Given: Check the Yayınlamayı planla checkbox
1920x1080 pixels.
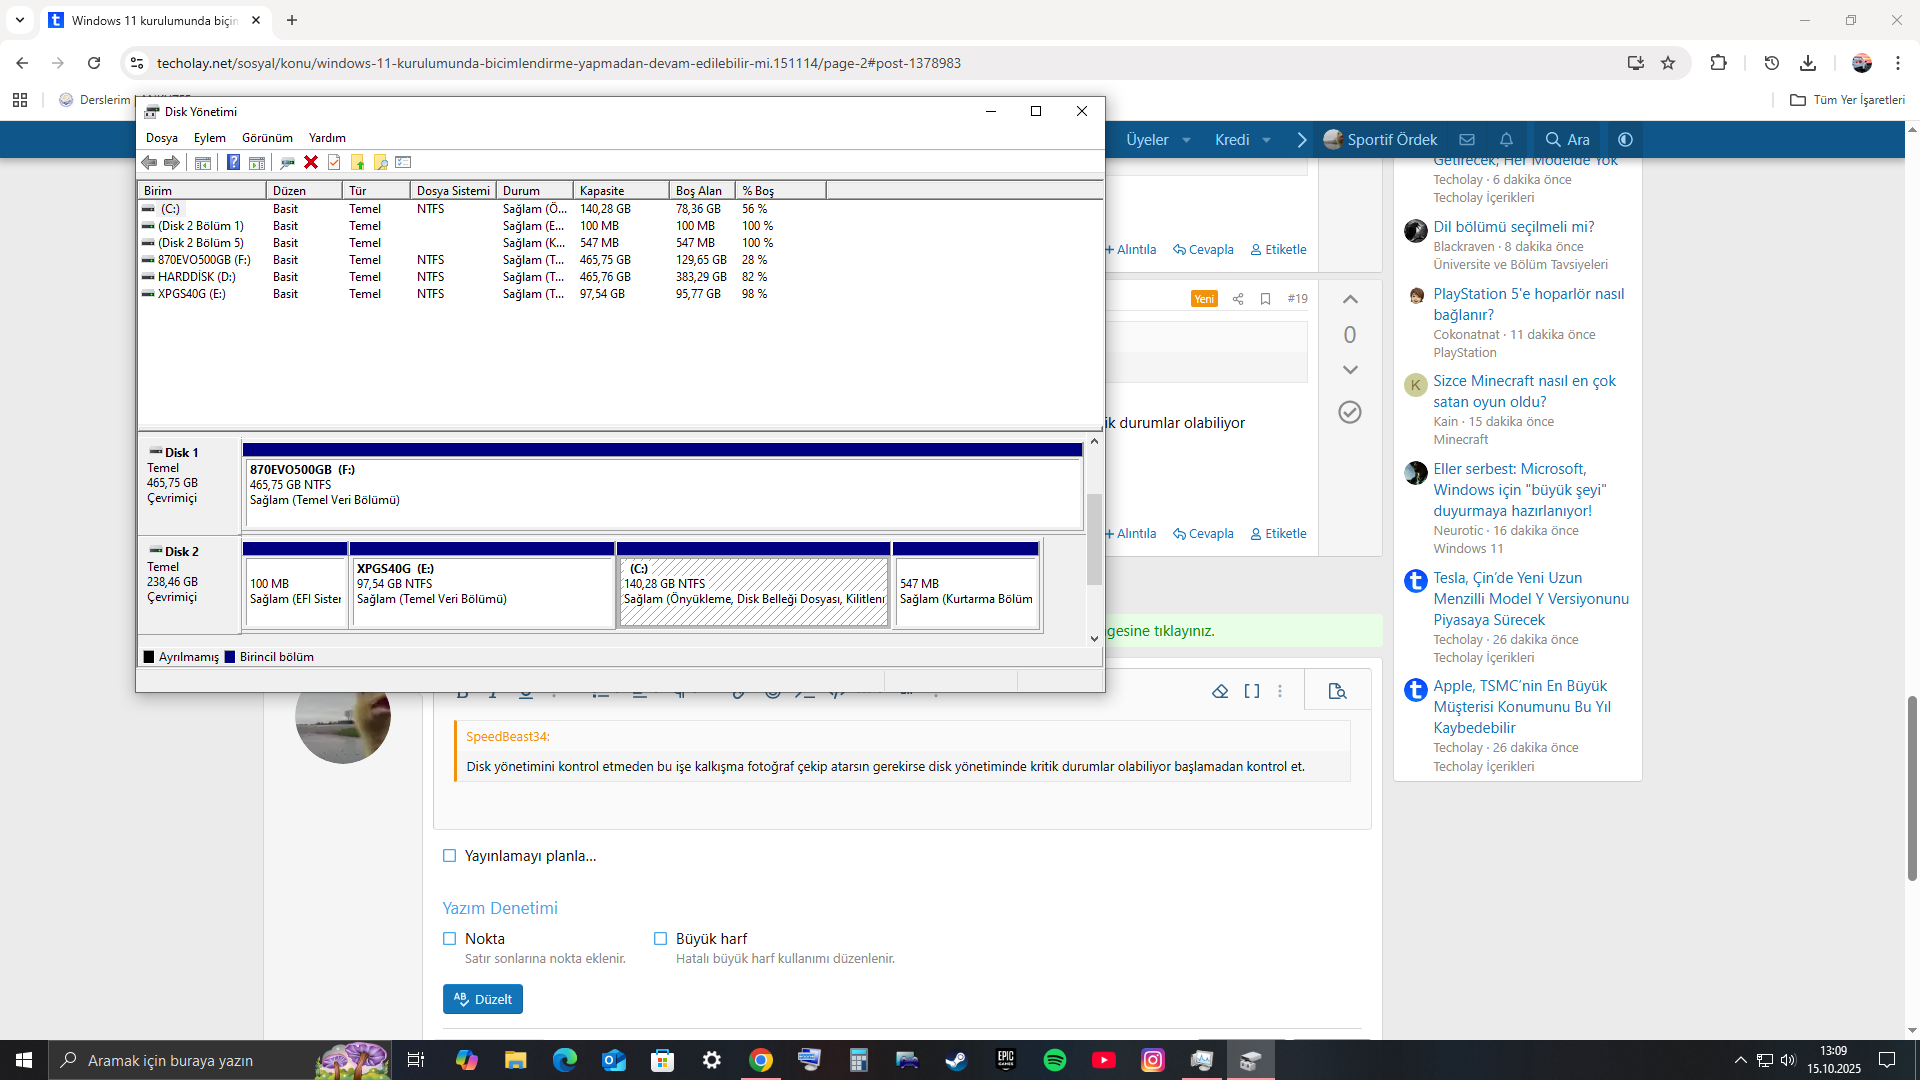Looking at the screenshot, I should coord(450,856).
